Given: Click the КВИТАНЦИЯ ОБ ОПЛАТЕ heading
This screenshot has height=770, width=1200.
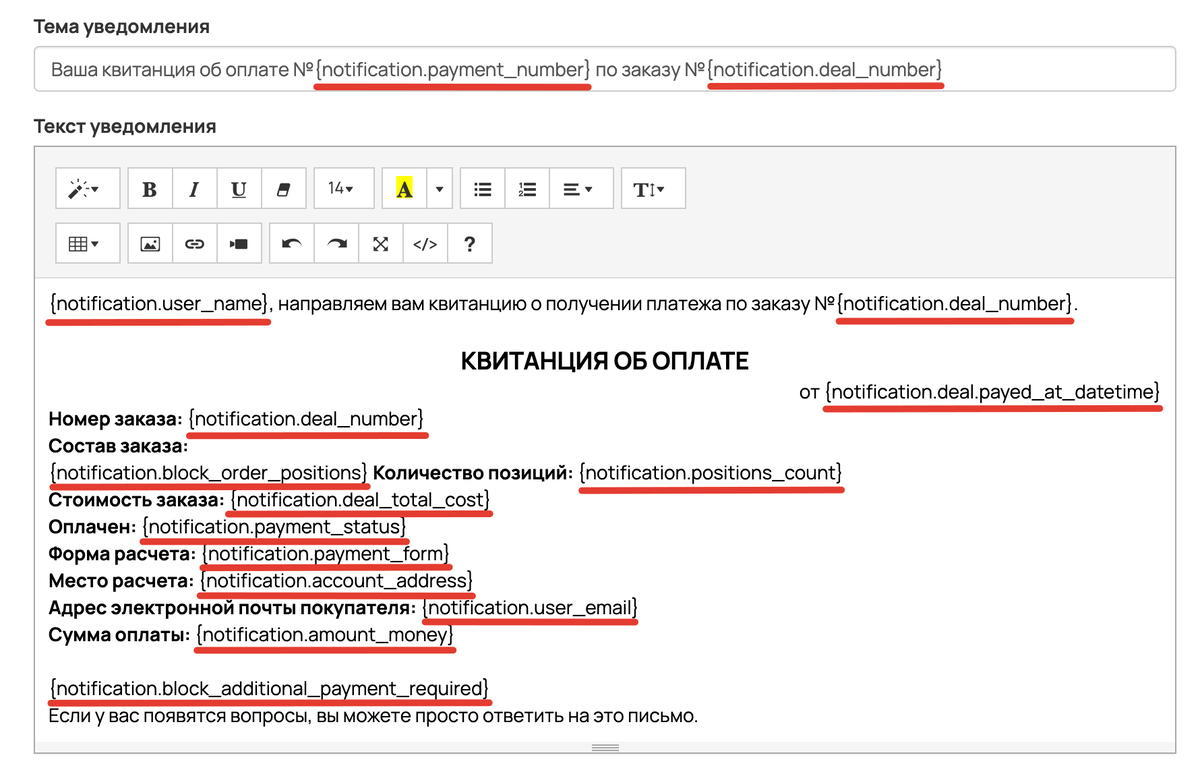Looking at the screenshot, I should pyautogui.click(x=605, y=361).
